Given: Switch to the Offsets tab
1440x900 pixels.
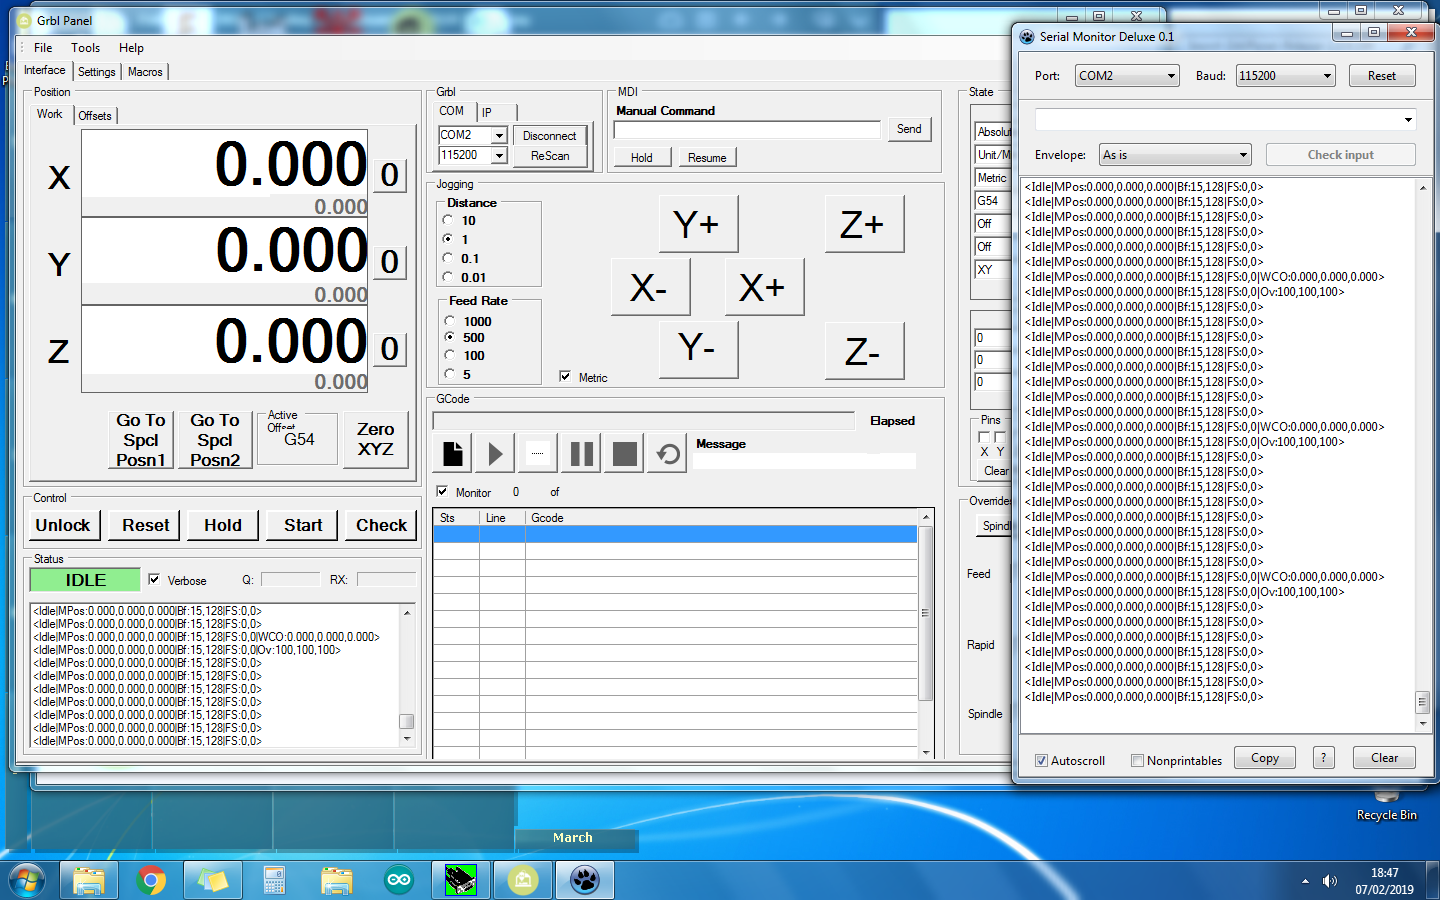Looking at the screenshot, I should click(95, 116).
